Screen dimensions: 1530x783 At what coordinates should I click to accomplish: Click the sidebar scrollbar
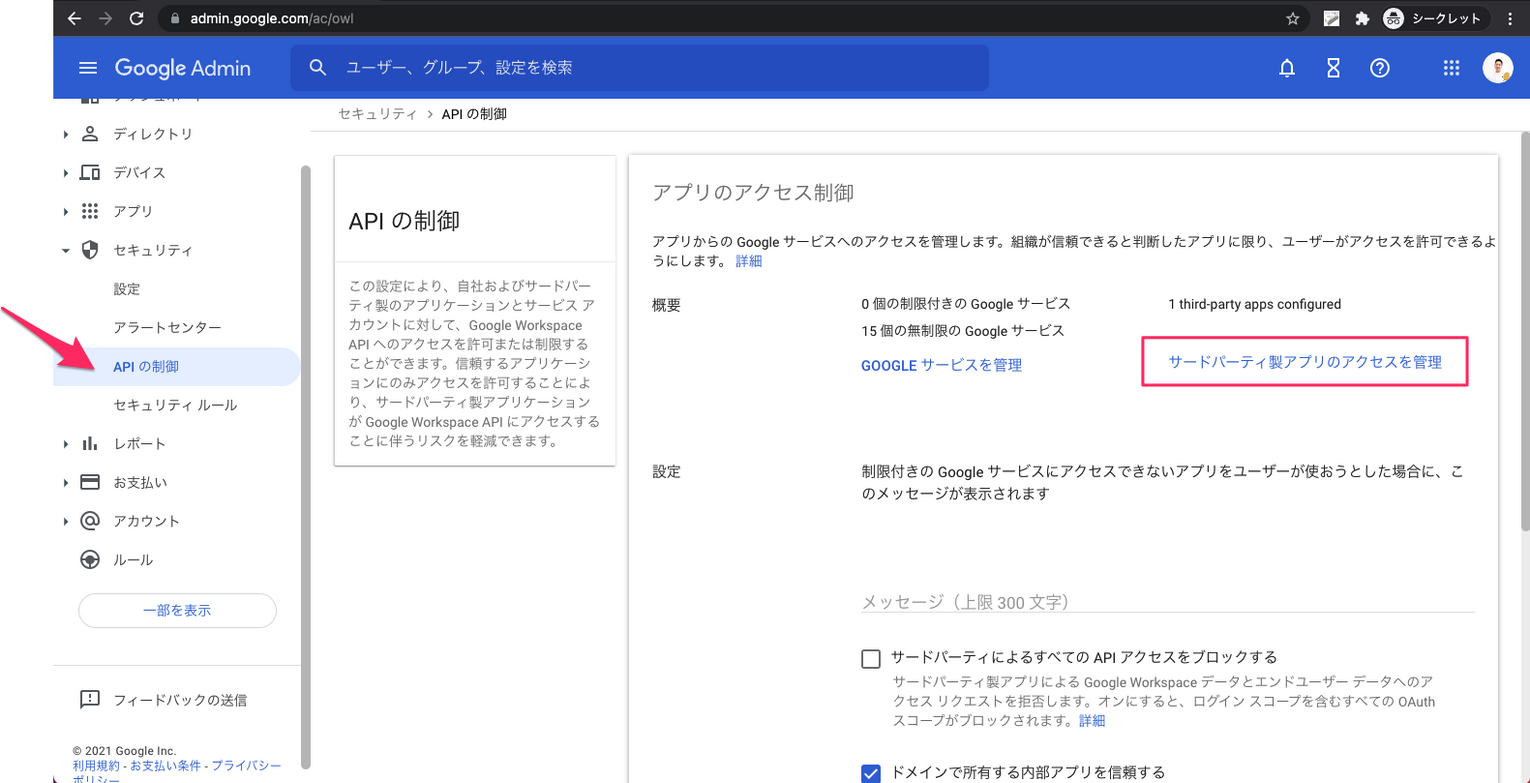pos(306,465)
